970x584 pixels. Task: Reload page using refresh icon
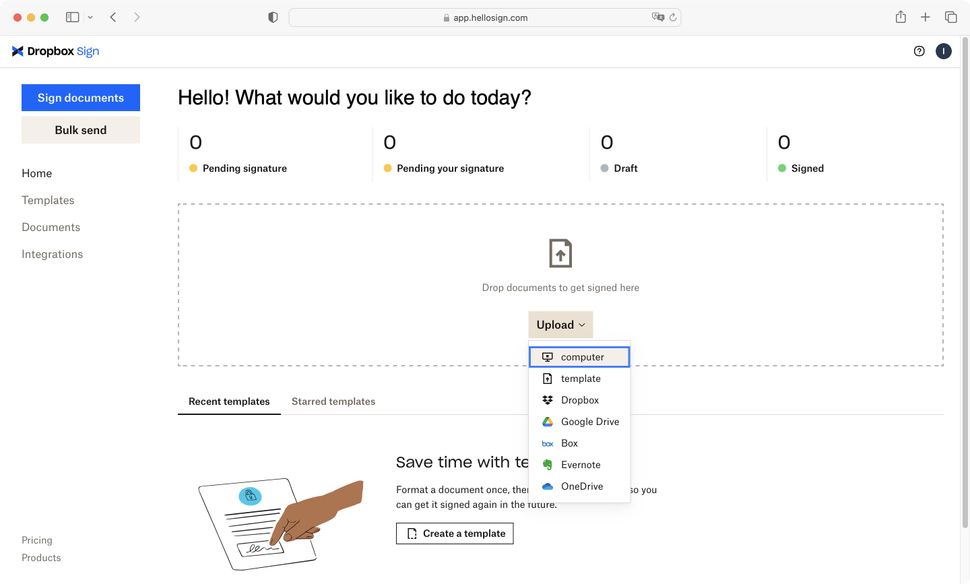673,17
